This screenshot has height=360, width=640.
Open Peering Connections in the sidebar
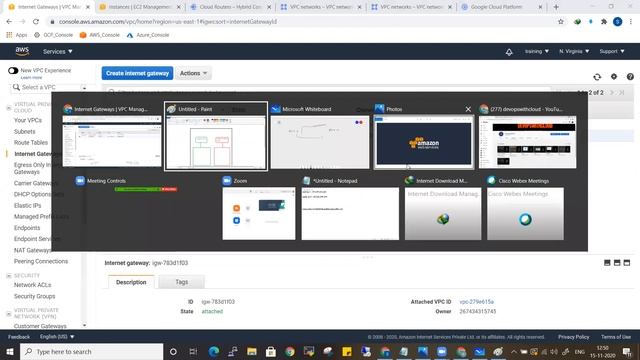click(x=41, y=261)
